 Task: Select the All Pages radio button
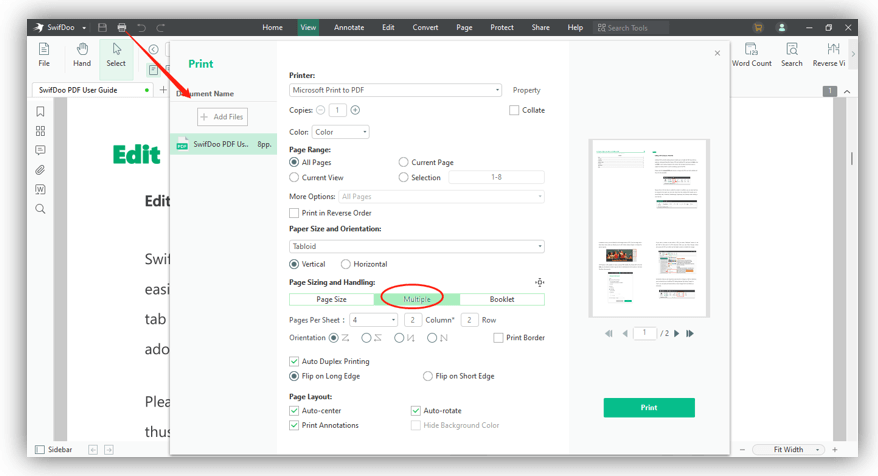(x=294, y=162)
